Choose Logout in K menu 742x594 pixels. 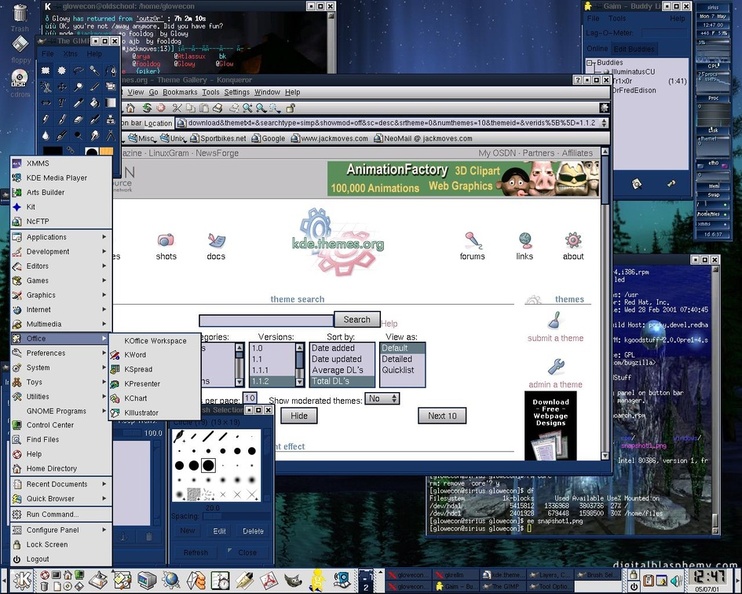tap(61, 559)
